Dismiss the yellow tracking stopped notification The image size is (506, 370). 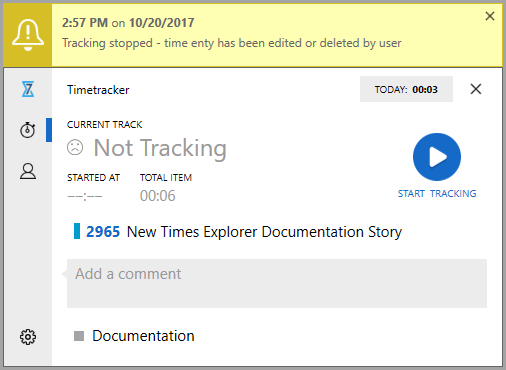[490, 16]
